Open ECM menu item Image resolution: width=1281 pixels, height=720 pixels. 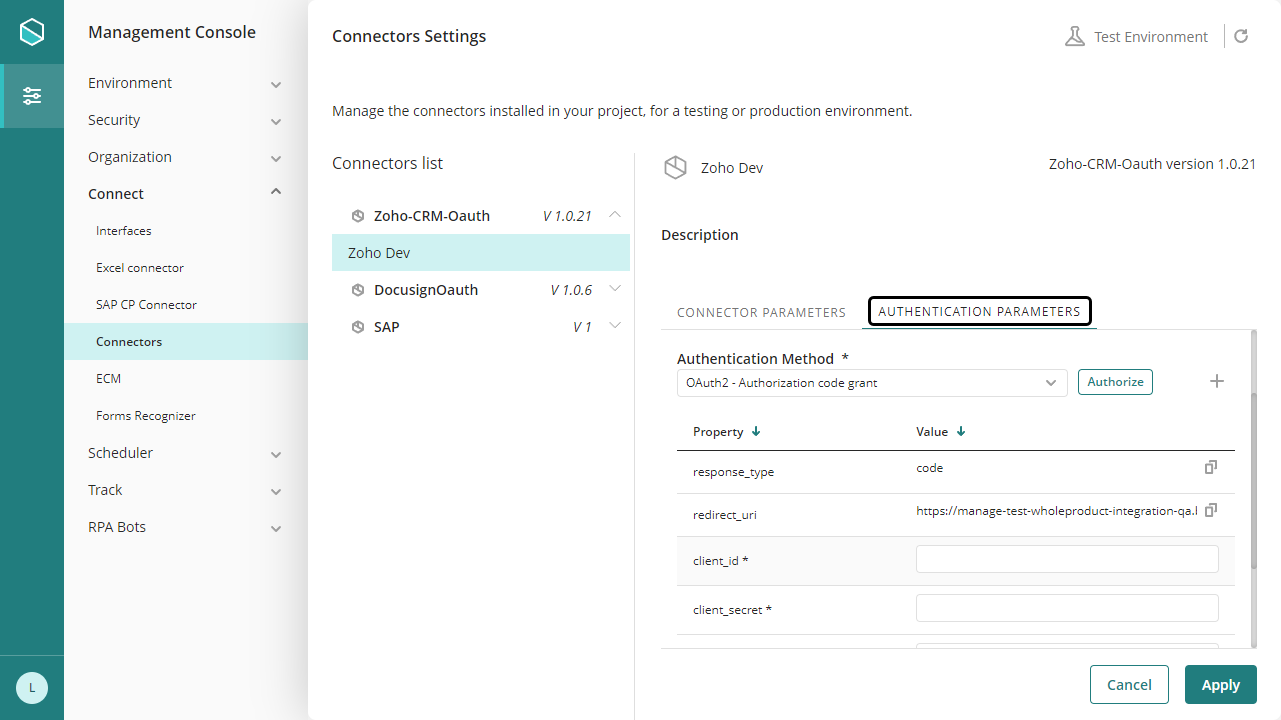pos(108,379)
